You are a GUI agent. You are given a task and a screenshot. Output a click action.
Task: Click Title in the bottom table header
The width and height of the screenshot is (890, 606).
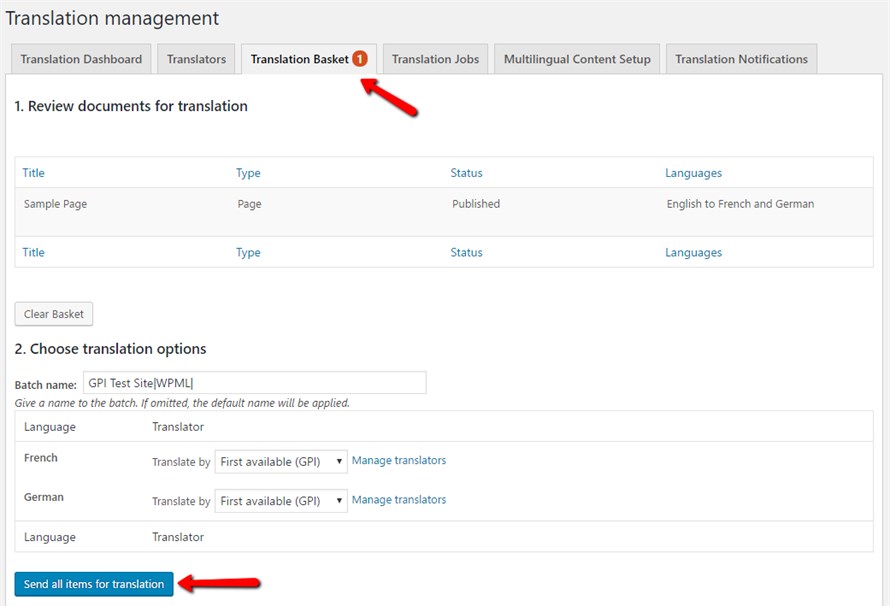pos(33,252)
